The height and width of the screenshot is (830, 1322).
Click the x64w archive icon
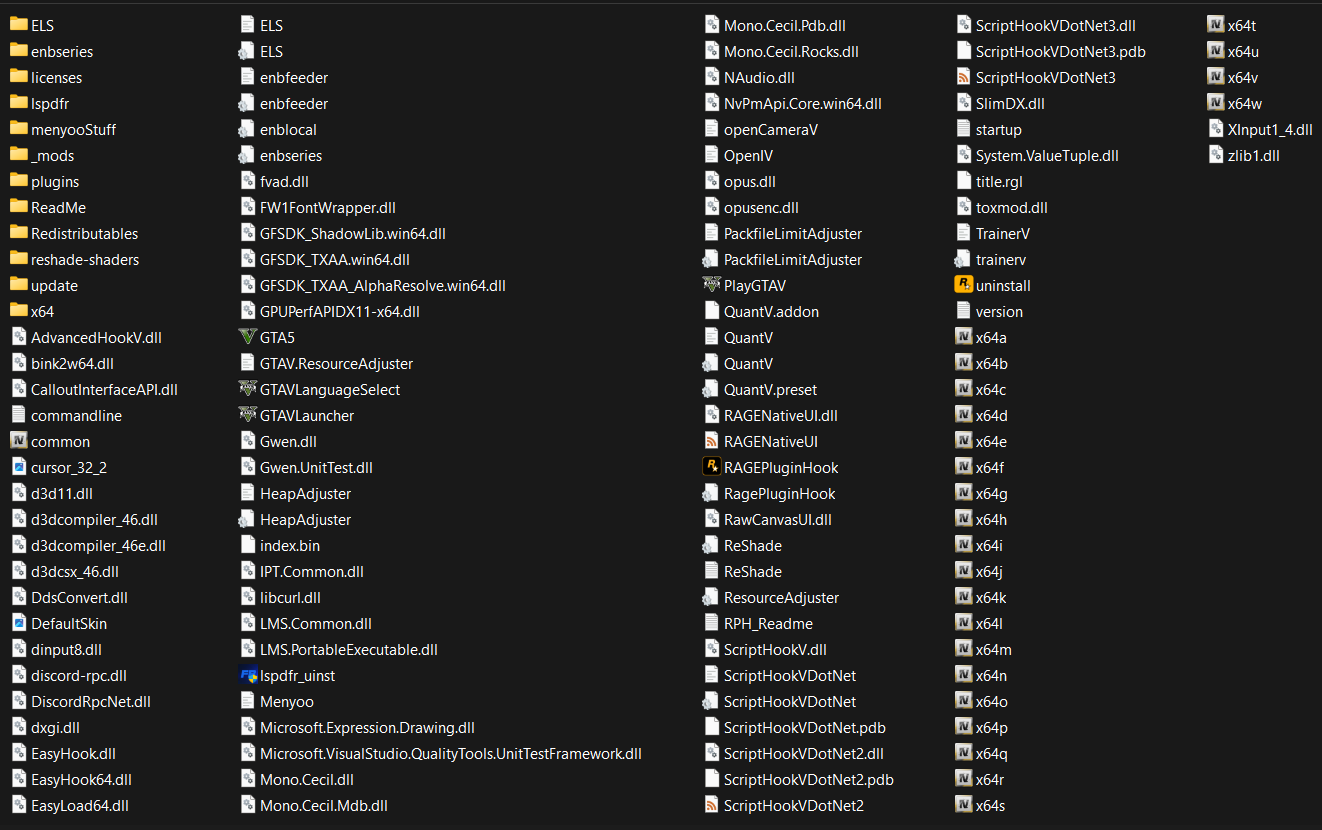coord(1216,103)
